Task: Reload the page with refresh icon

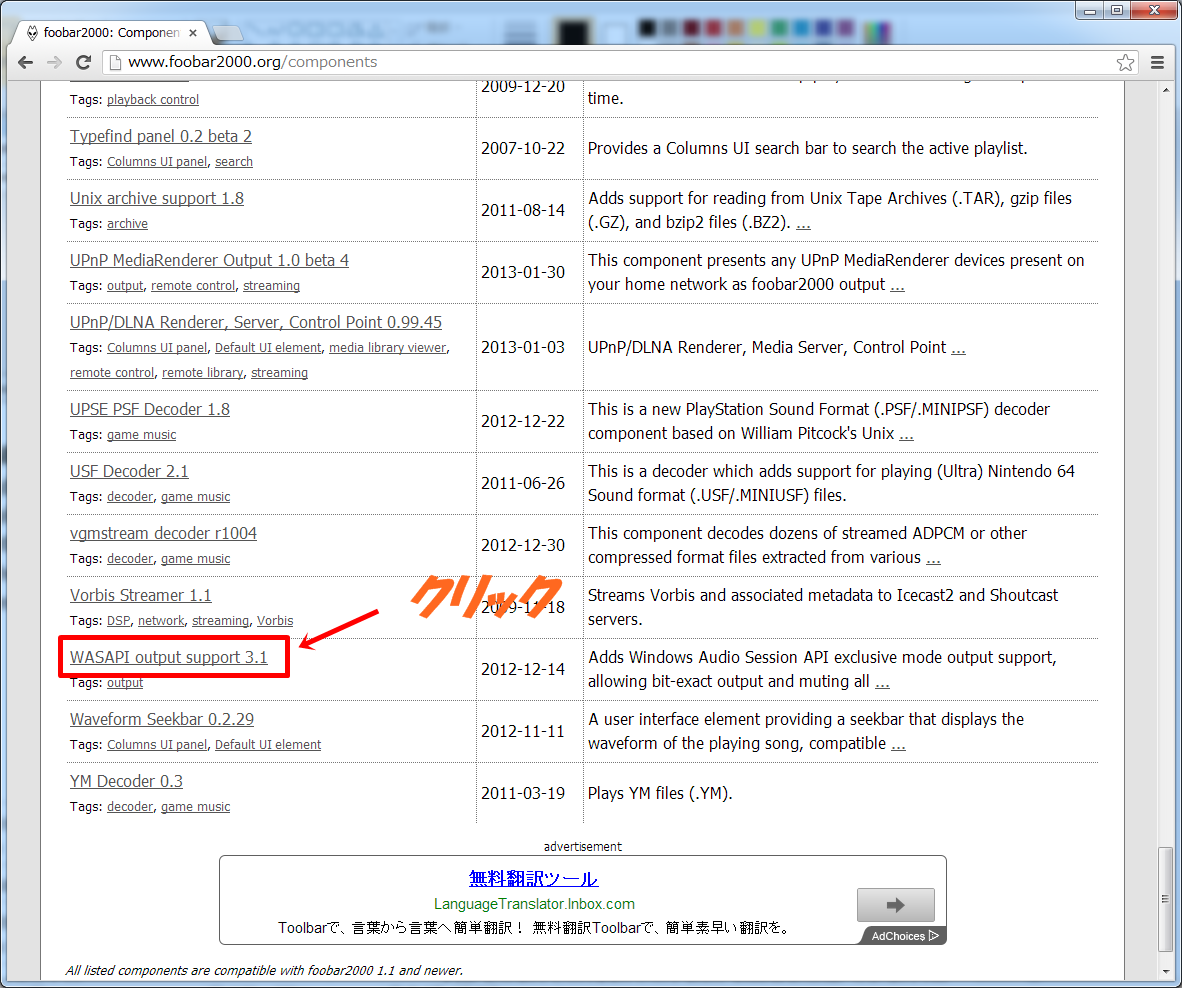Action: pyautogui.click(x=84, y=63)
